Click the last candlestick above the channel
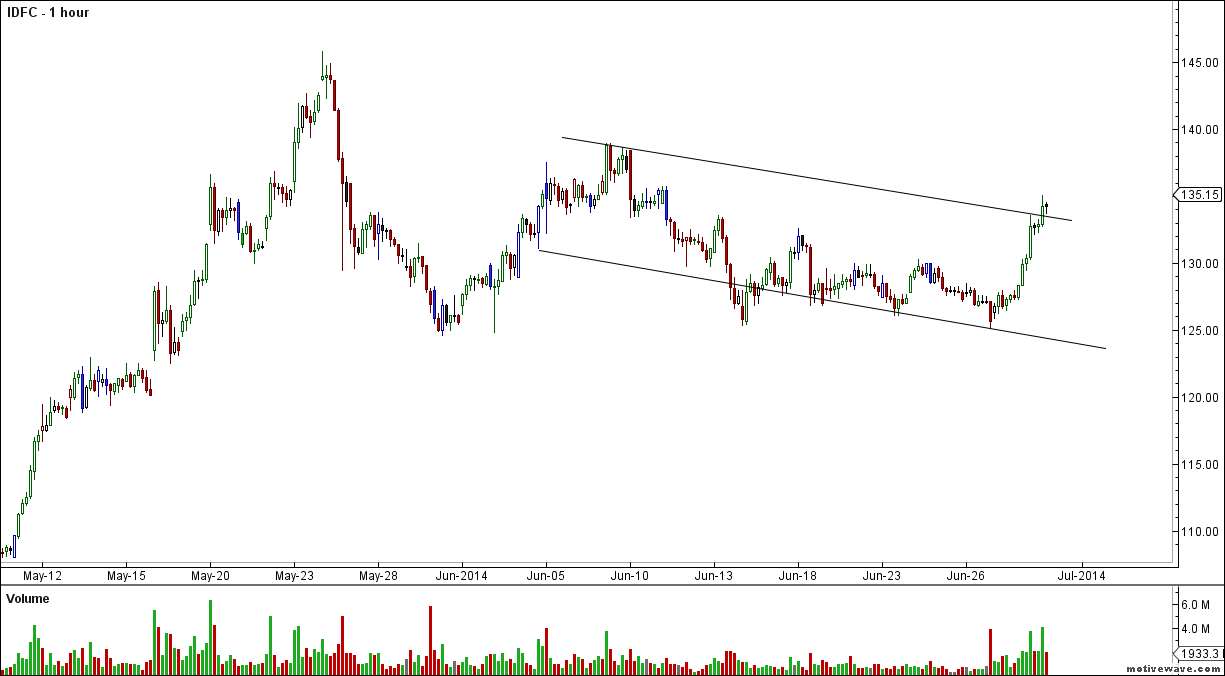This screenshot has height=676, width=1225. [1045, 207]
